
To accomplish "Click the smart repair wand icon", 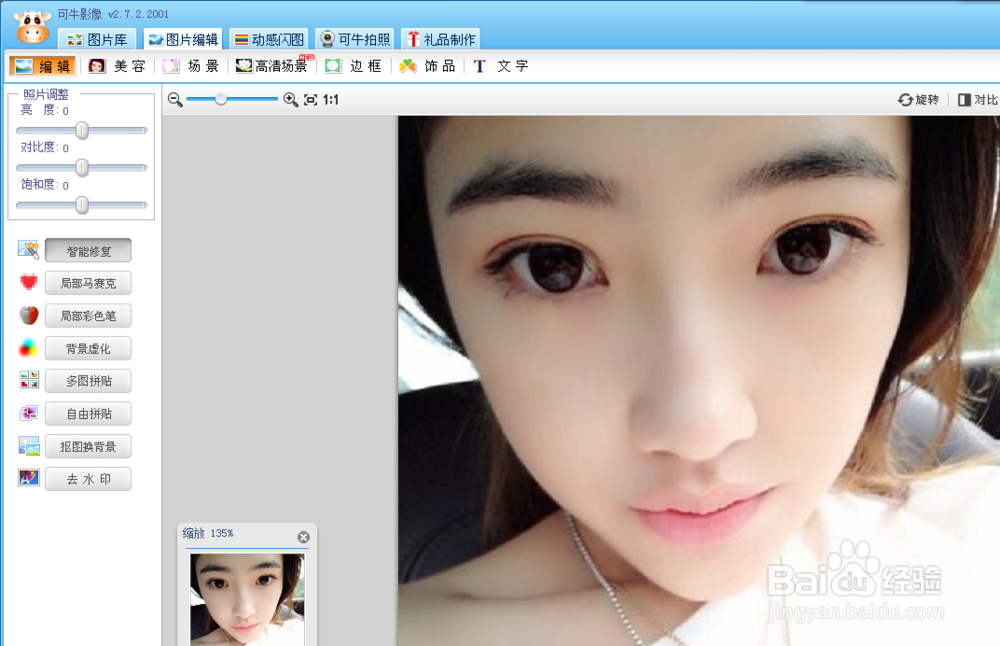I will click(x=28, y=249).
